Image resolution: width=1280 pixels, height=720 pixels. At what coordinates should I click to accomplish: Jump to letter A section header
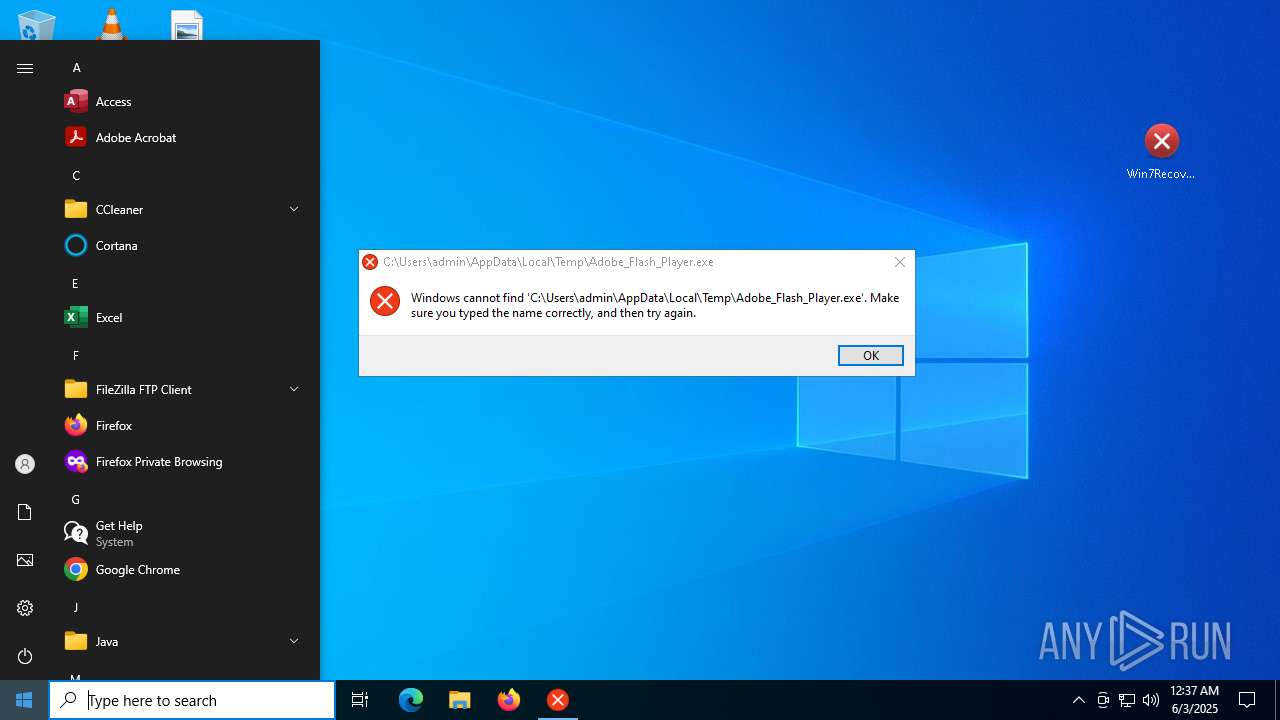click(76, 67)
